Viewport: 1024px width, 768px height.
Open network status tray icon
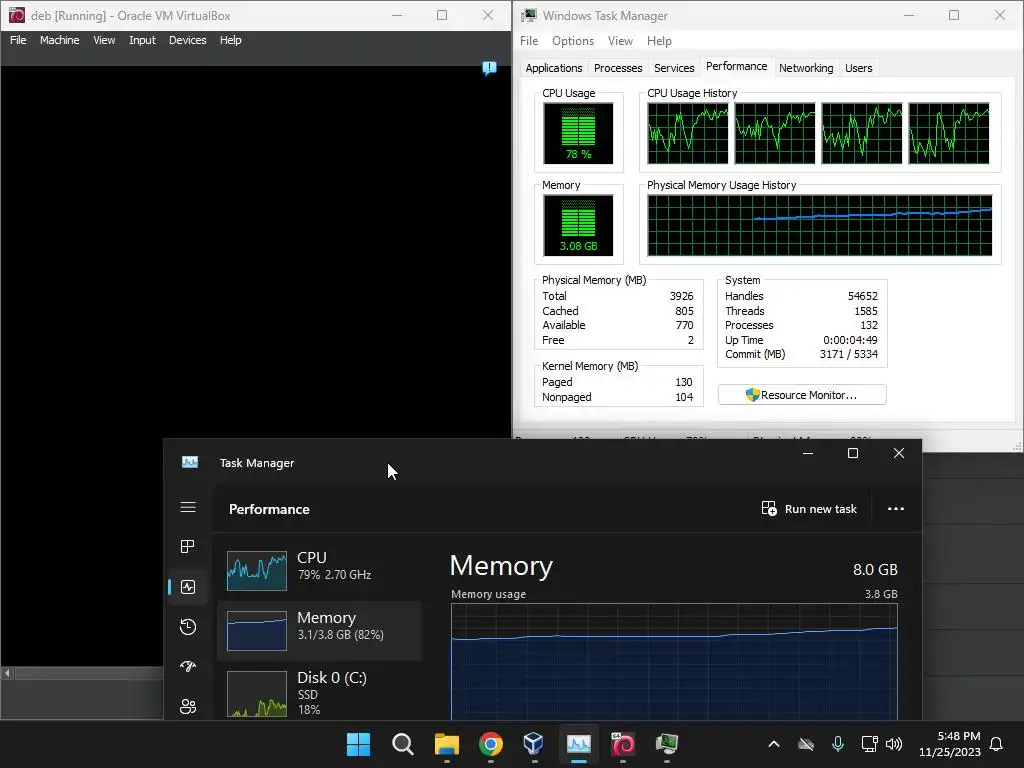click(869, 744)
